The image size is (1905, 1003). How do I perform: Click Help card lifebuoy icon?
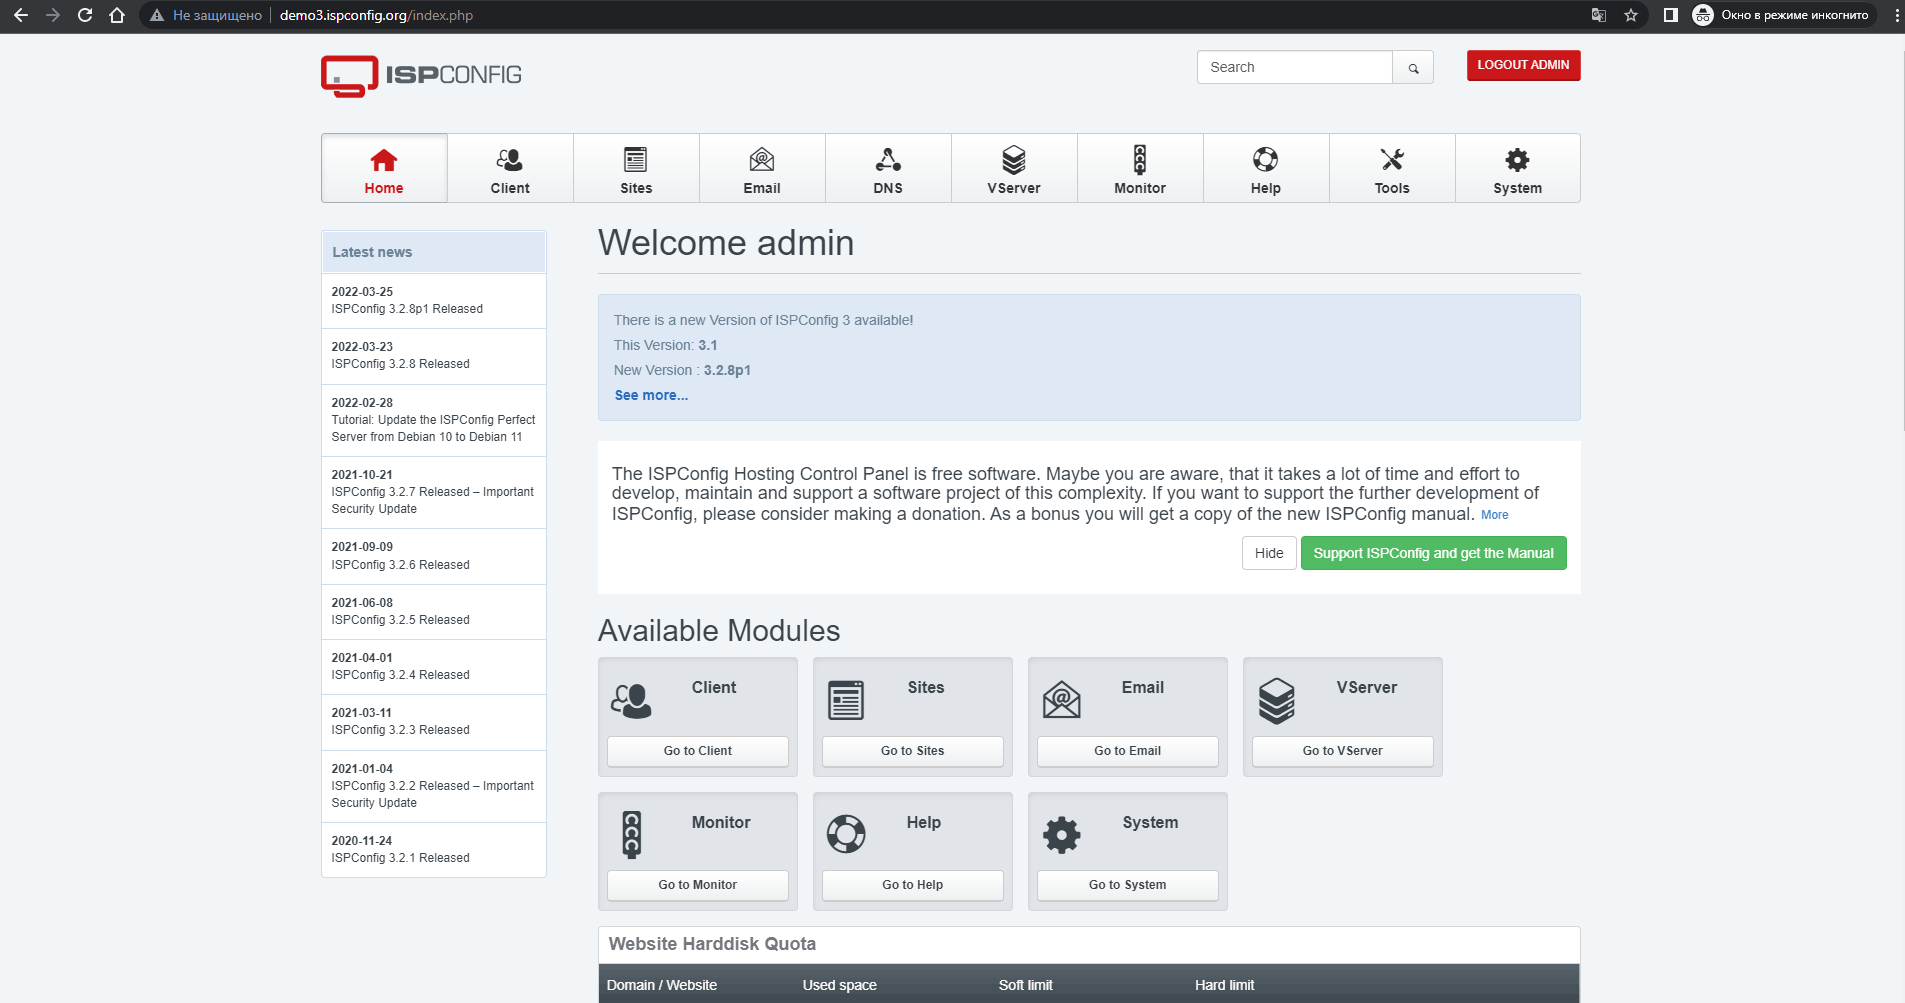[x=846, y=834]
